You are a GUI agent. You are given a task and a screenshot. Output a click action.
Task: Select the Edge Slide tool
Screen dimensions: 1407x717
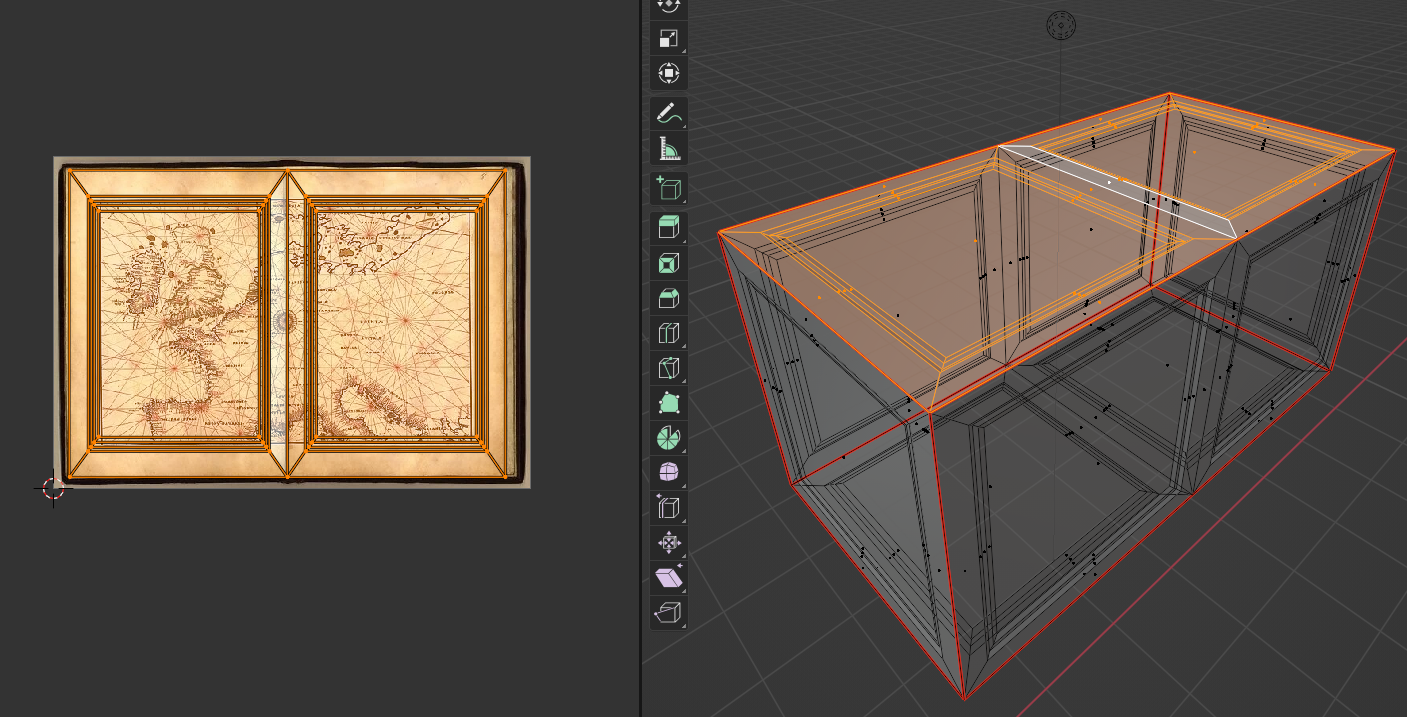click(x=669, y=508)
